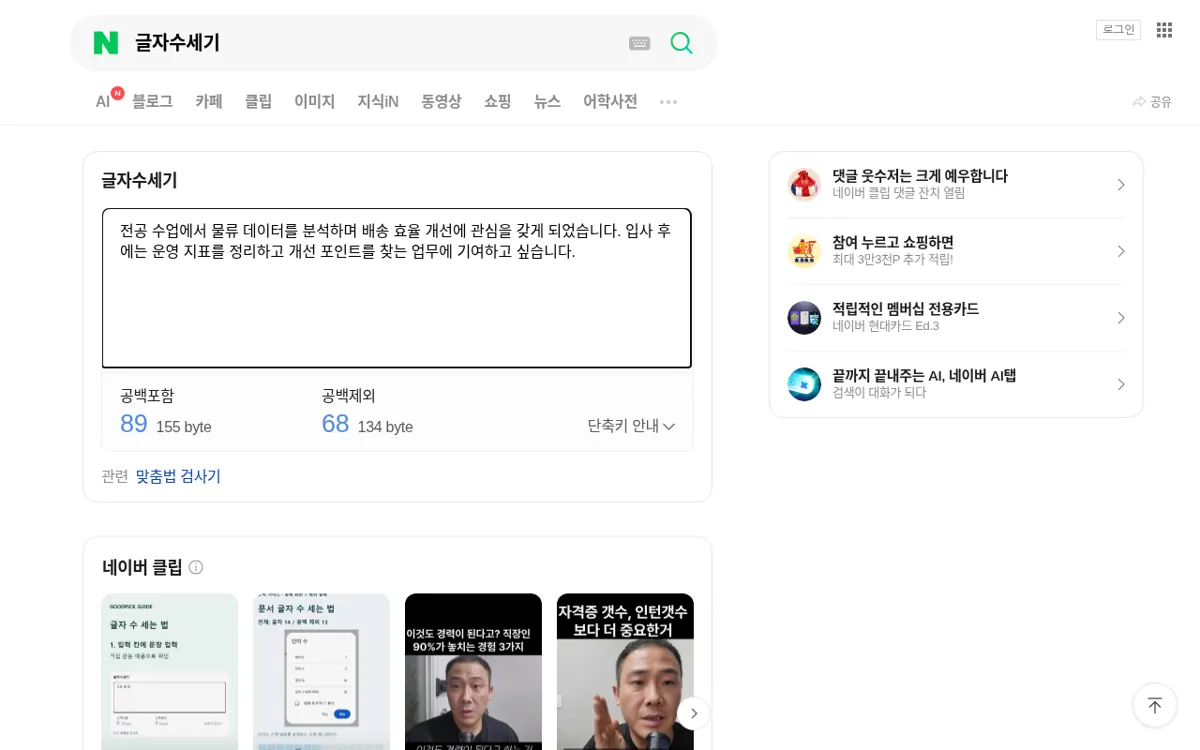Open the 맞춤법 검사기 link

(178, 476)
